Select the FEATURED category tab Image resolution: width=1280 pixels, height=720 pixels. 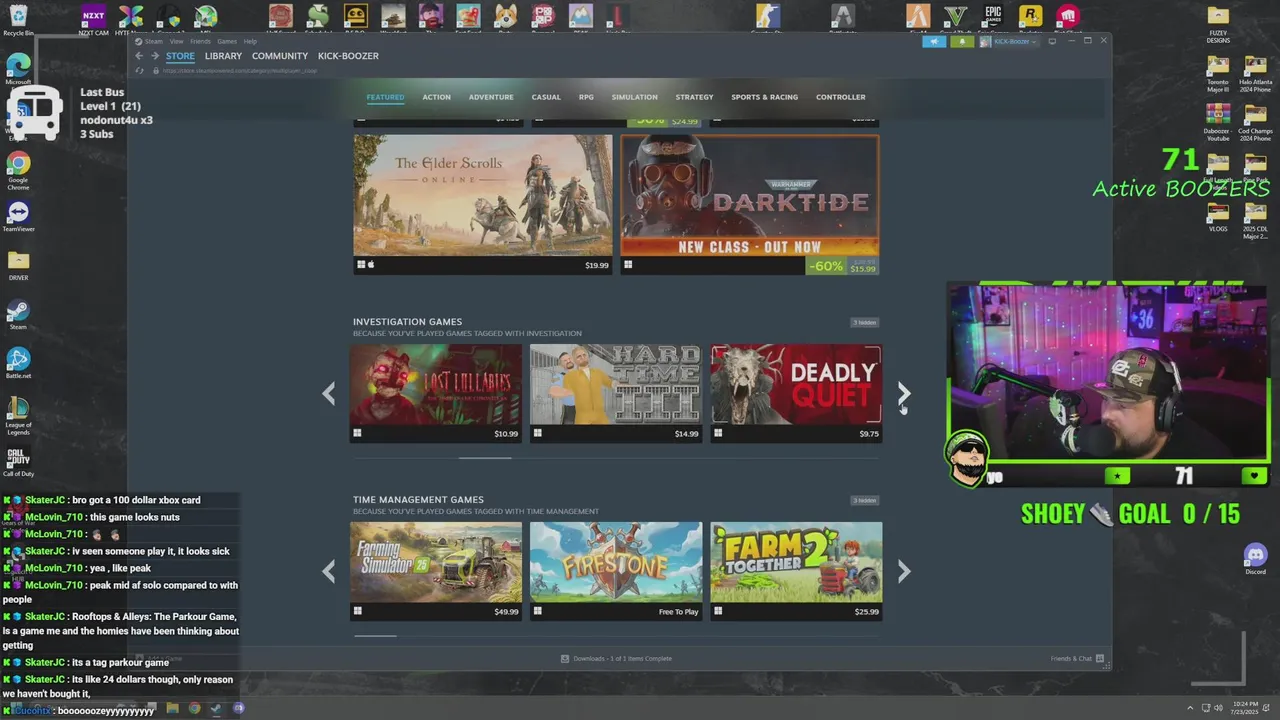pos(385,97)
